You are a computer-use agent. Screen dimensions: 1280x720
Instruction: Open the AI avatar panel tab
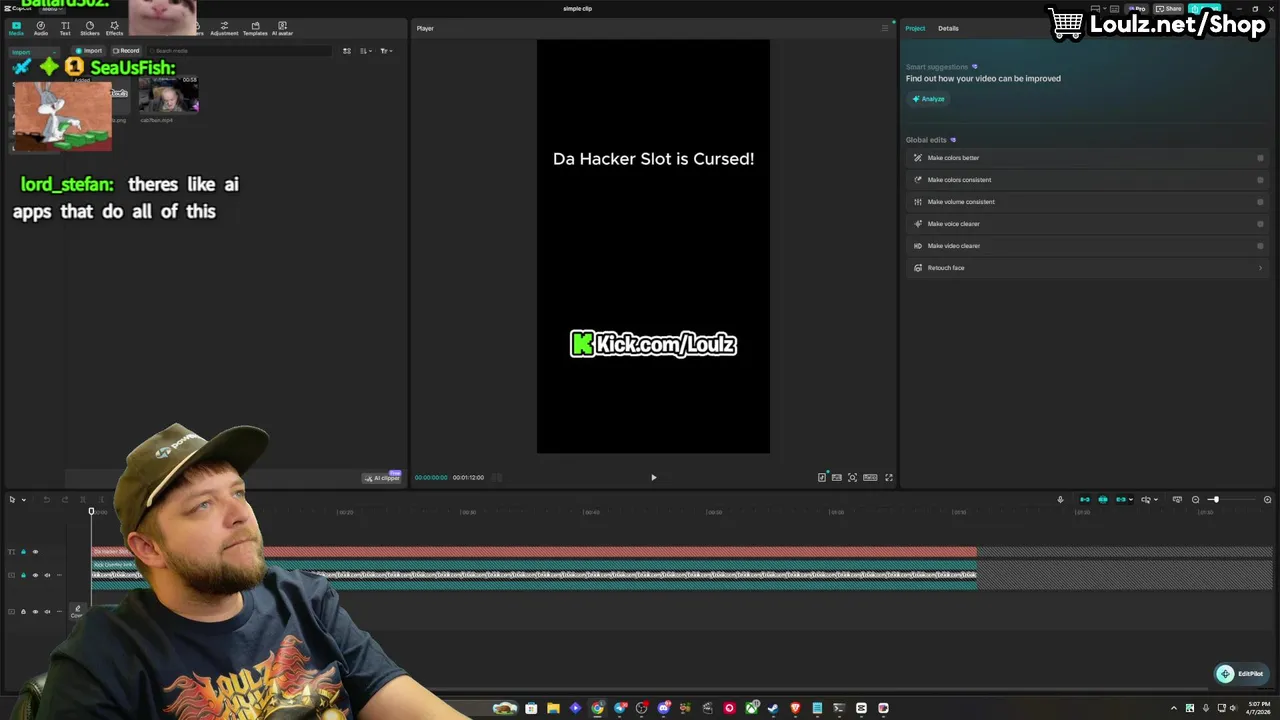pyautogui.click(x=282, y=28)
